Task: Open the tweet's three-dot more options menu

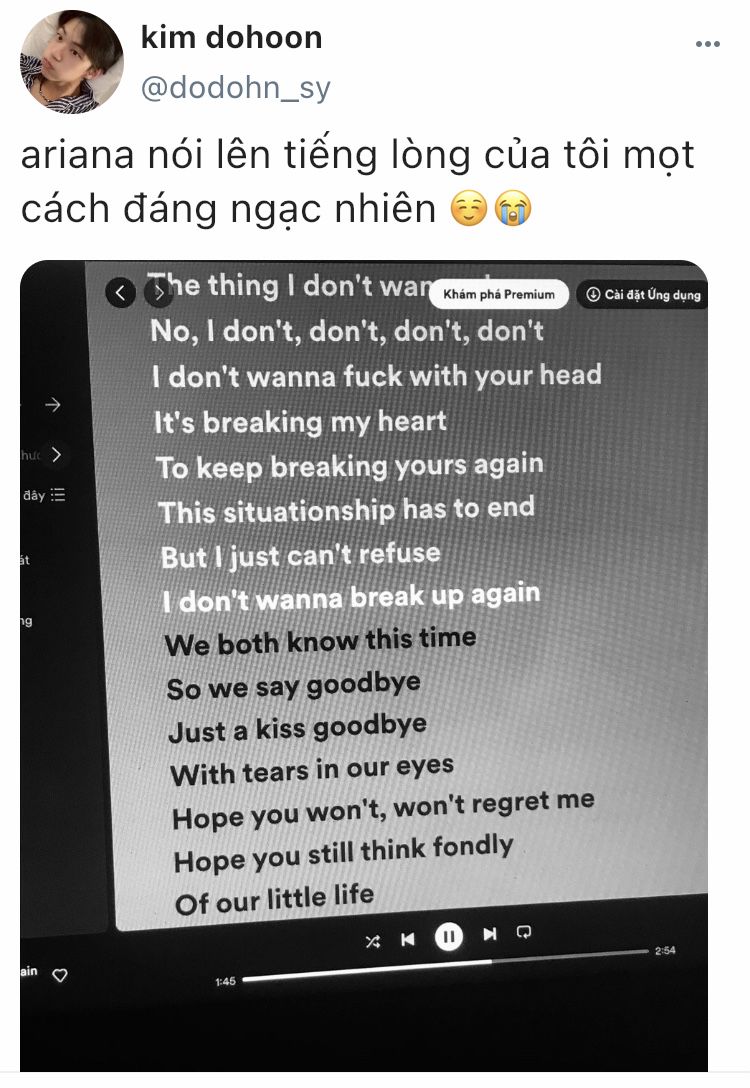Action: [707, 44]
